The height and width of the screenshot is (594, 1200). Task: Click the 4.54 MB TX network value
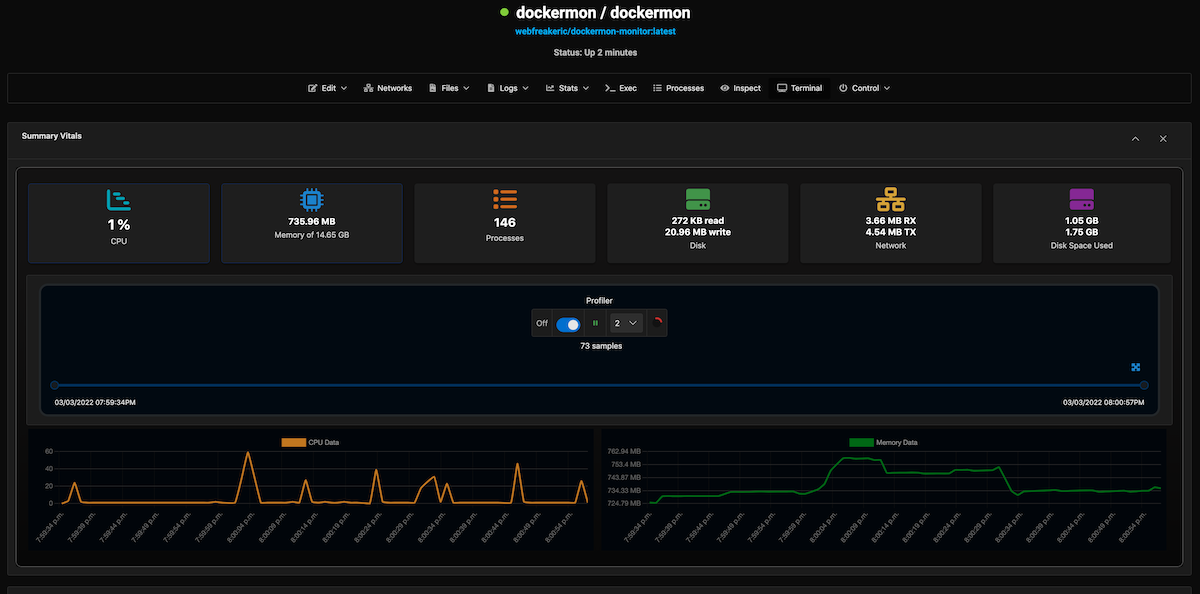coord(891,232)
